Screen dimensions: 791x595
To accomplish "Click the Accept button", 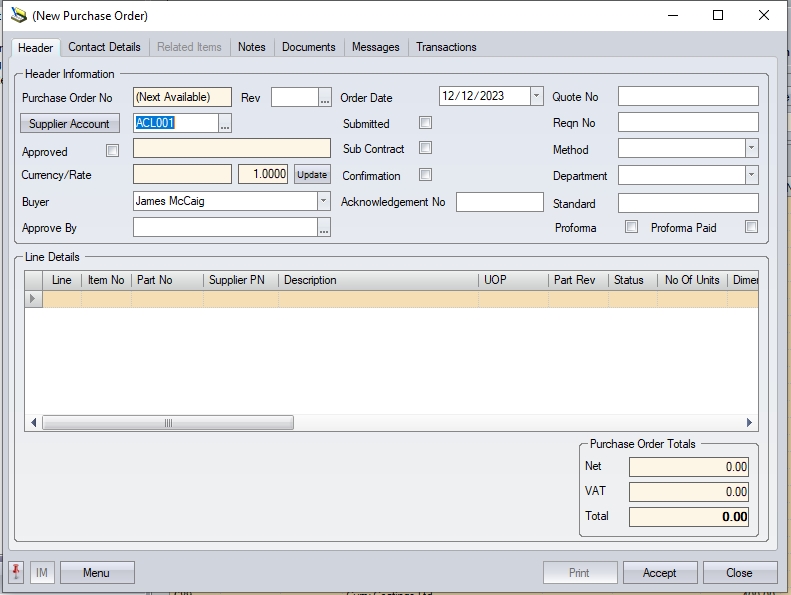I will pyautogui.click(x=659, y=573).
